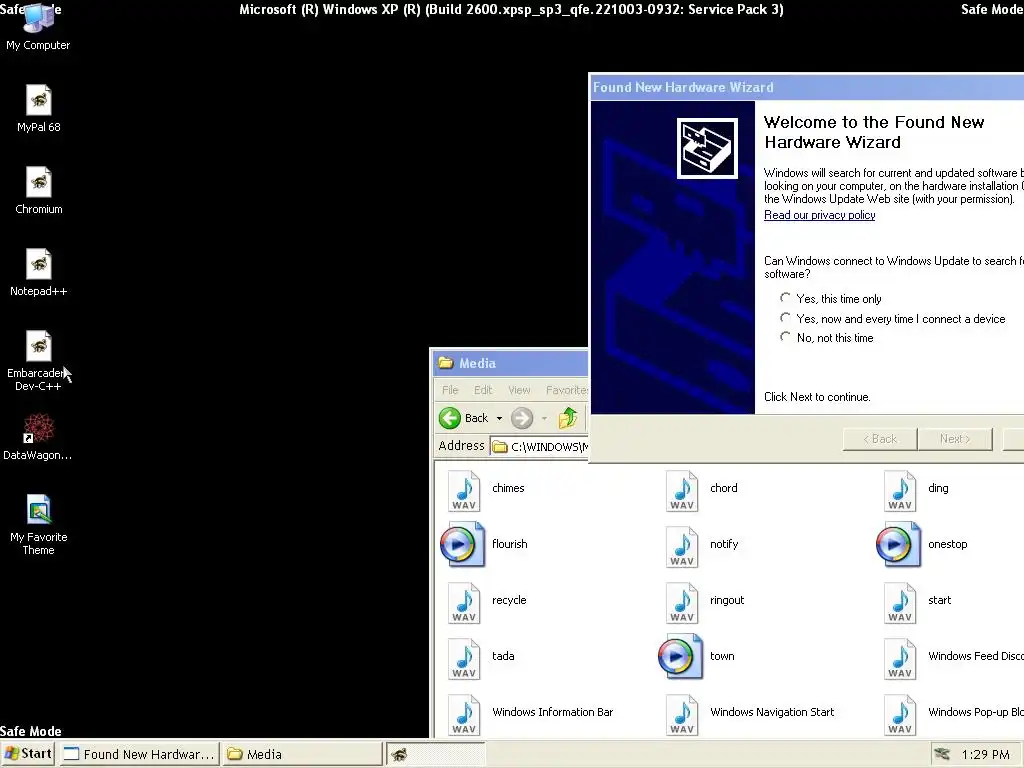Click Found New Hardware Wizard title bar

coord(807,87)
